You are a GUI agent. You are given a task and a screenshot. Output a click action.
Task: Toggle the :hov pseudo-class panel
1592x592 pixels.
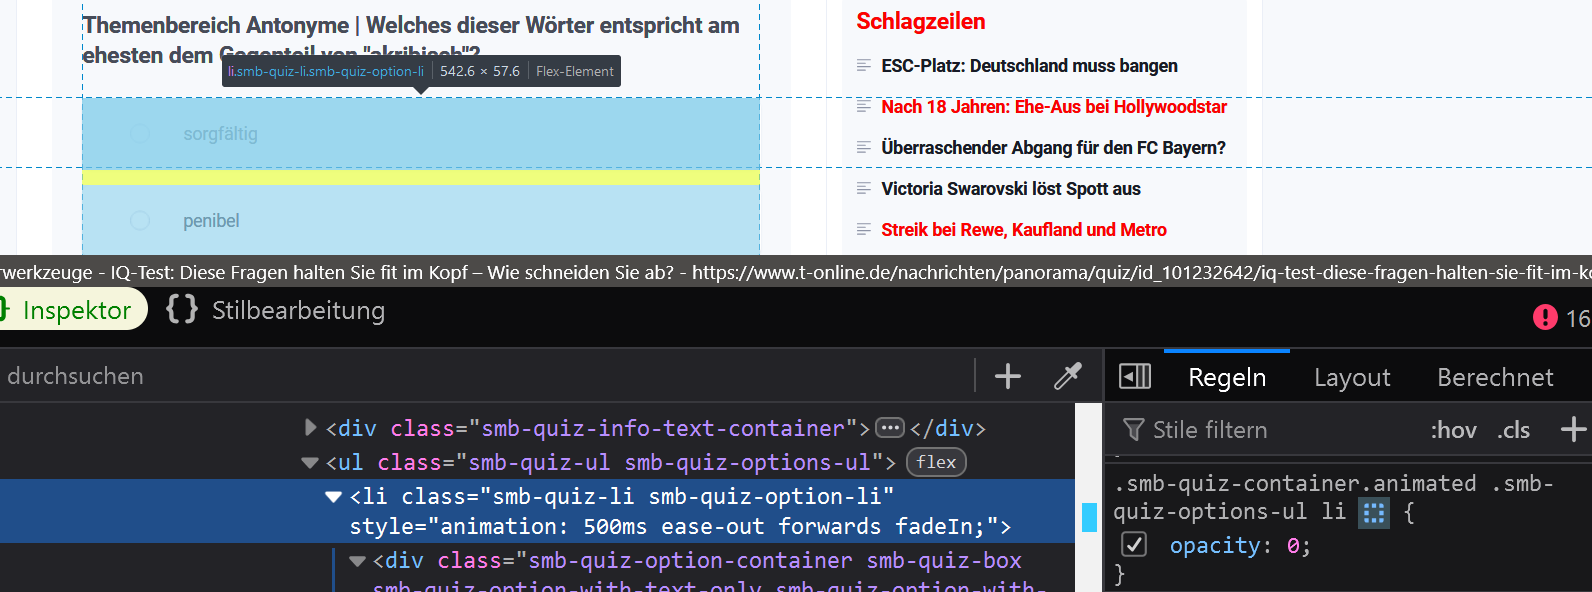pos(1453,430)
